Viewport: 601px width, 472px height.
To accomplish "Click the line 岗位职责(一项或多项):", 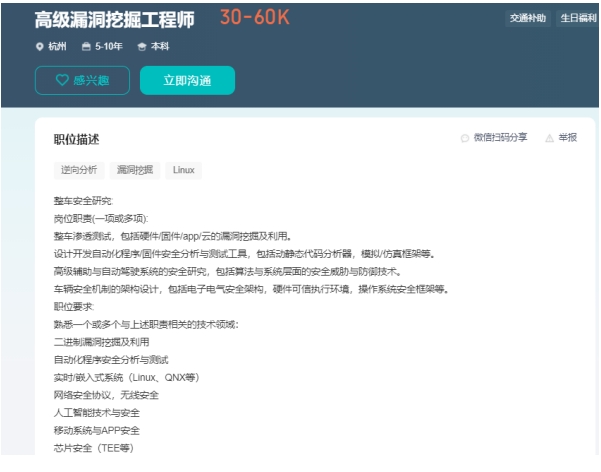I will (x=101, y=219).
